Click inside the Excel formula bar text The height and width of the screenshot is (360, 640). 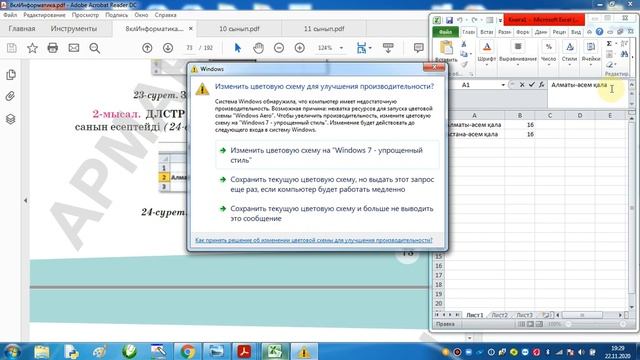[579, 85]
